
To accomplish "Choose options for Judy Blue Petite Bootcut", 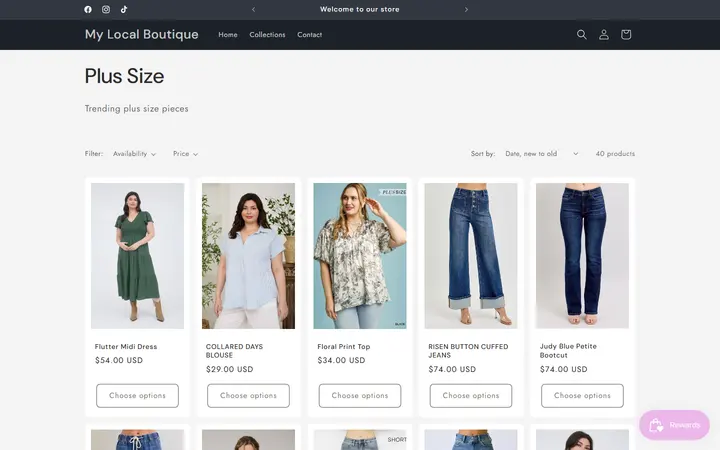I will tap(582, 395).
